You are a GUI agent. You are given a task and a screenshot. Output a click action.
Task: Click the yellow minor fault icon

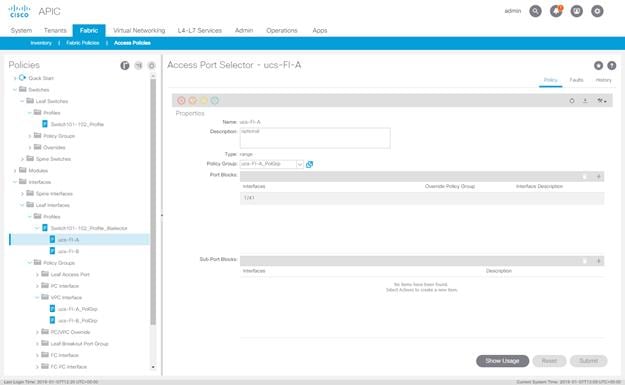click(204, 100)
